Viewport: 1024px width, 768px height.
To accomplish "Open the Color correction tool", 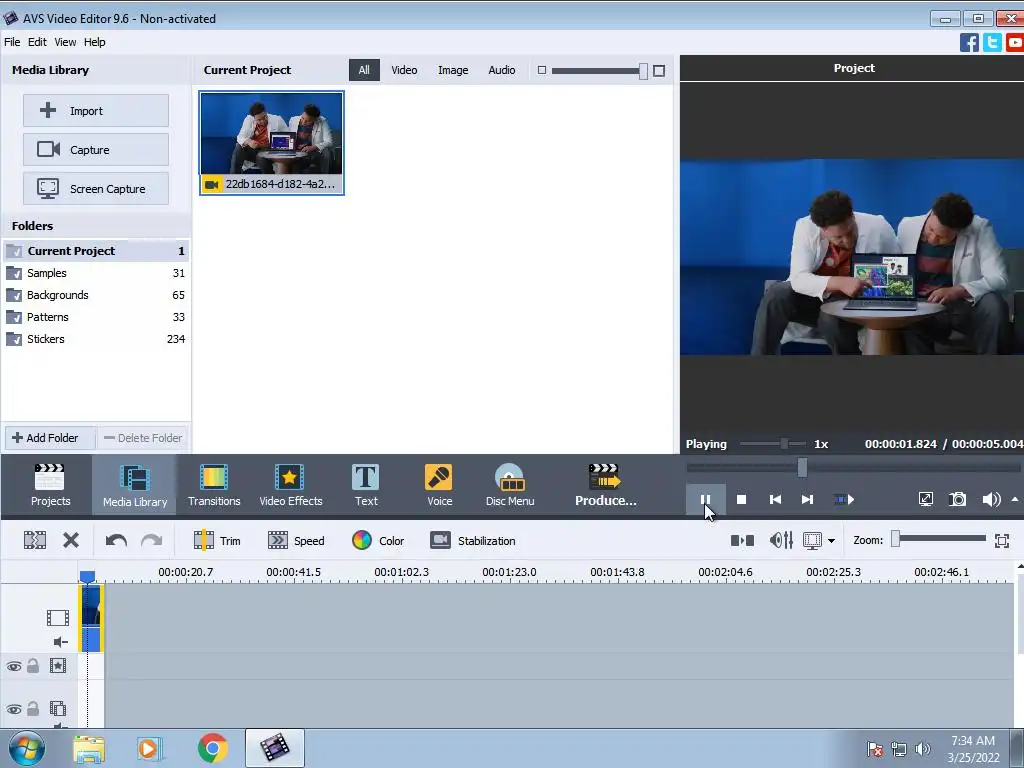I will pyautogui.click(x=378, y=541).
